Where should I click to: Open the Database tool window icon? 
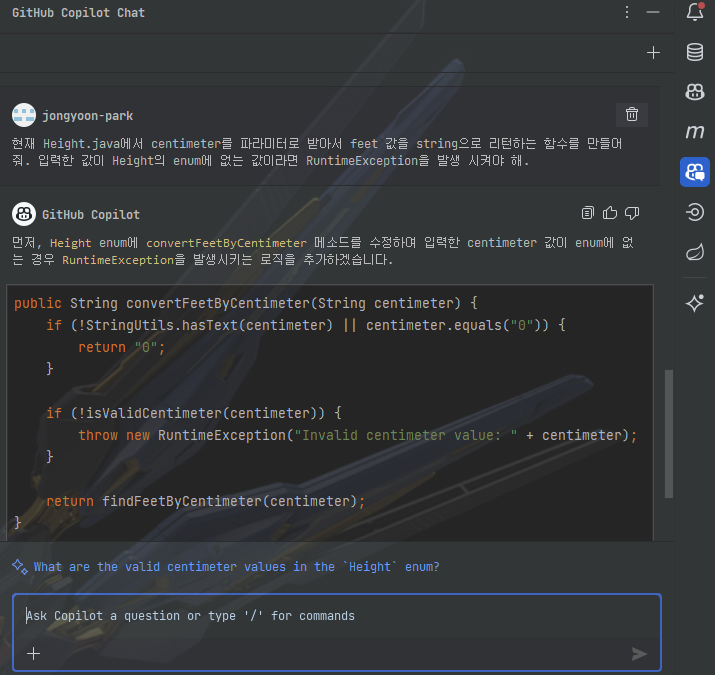coord(695,52)
